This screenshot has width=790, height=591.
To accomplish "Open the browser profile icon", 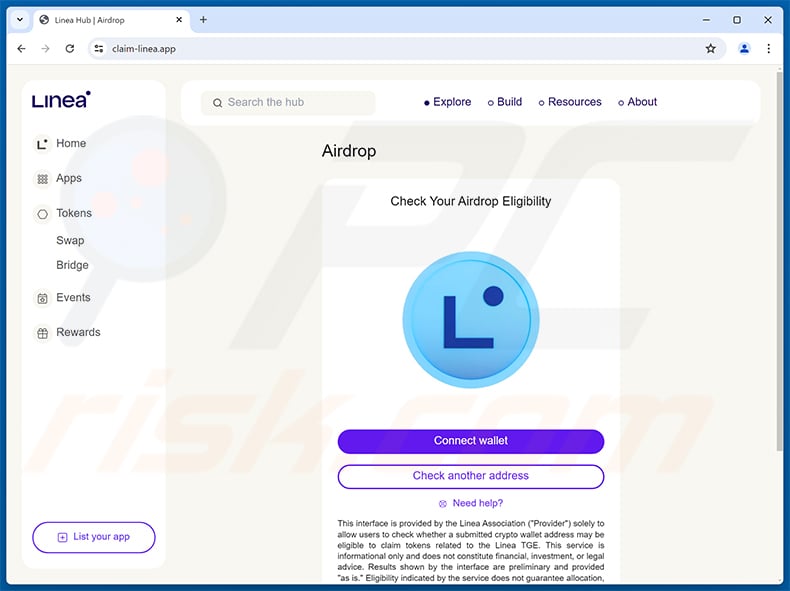I will tap(744, 49).
